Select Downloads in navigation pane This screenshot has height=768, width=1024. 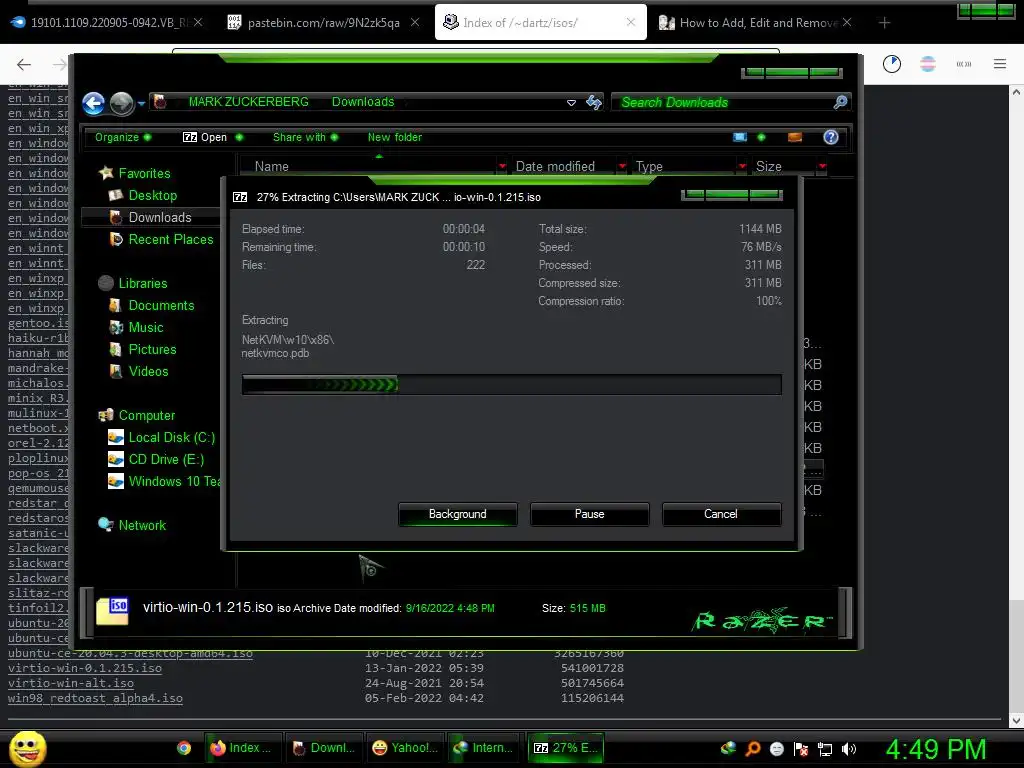159,217
